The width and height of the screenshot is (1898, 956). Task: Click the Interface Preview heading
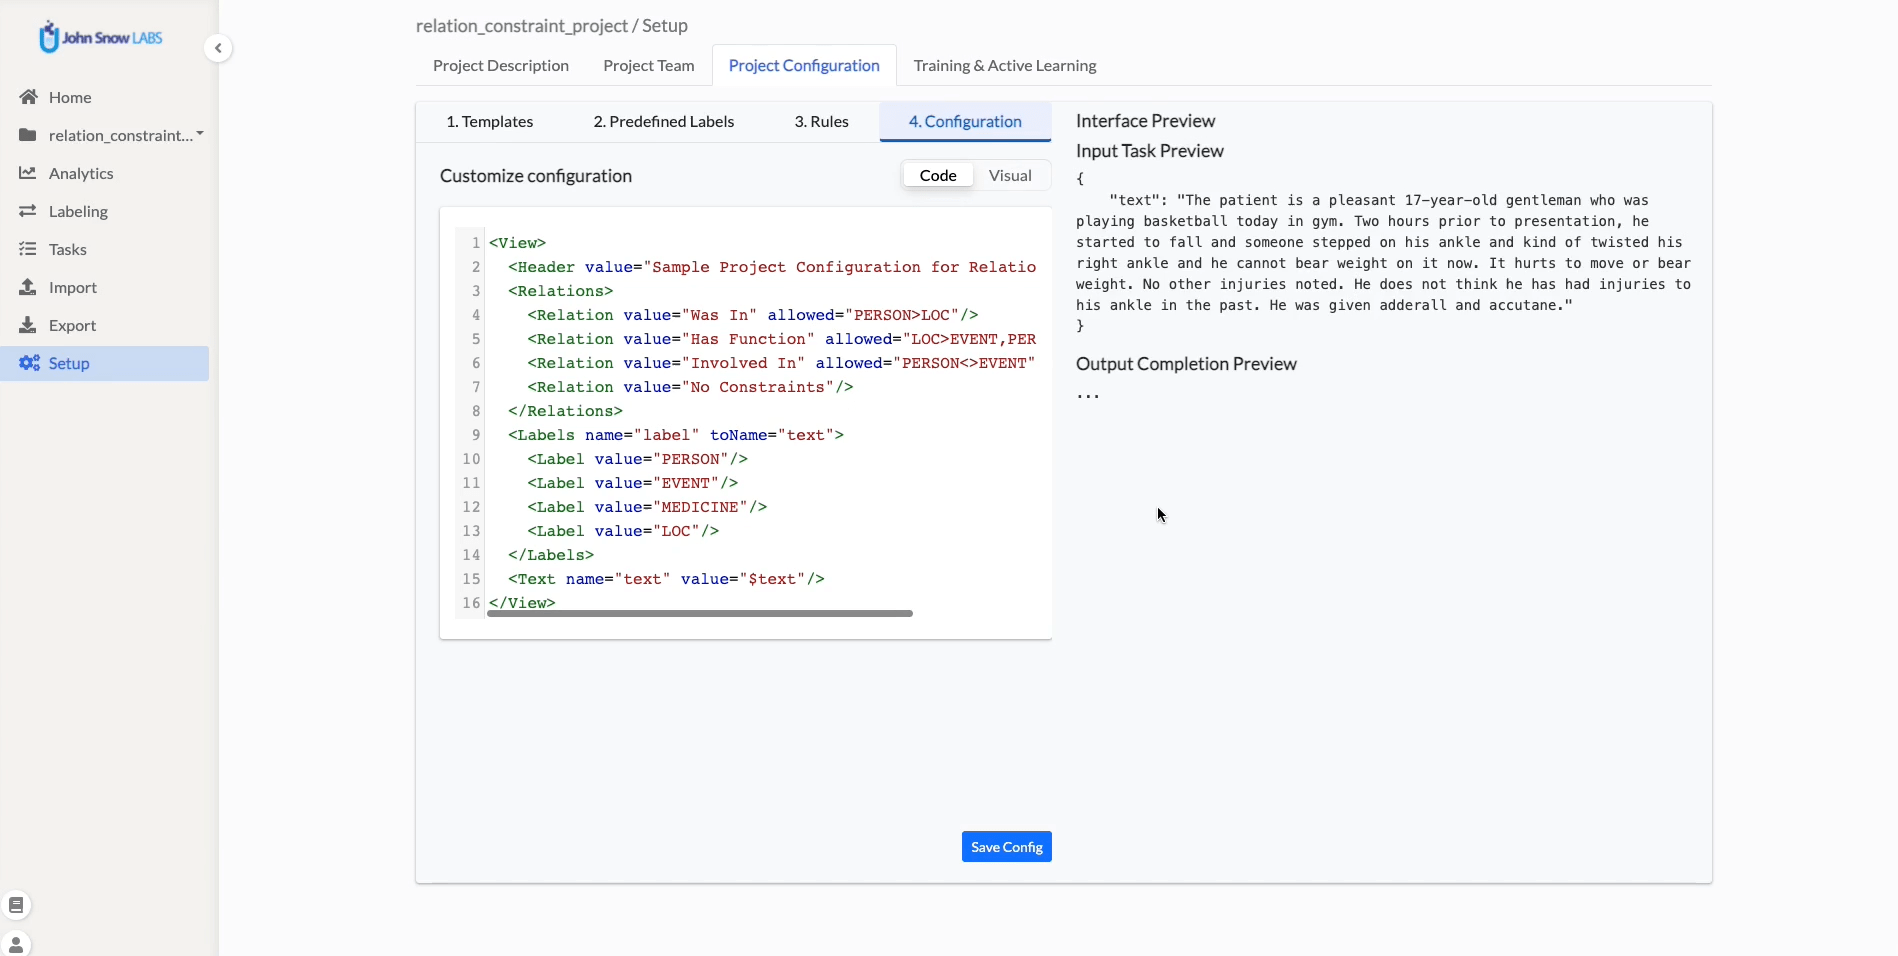(1145, 121)
